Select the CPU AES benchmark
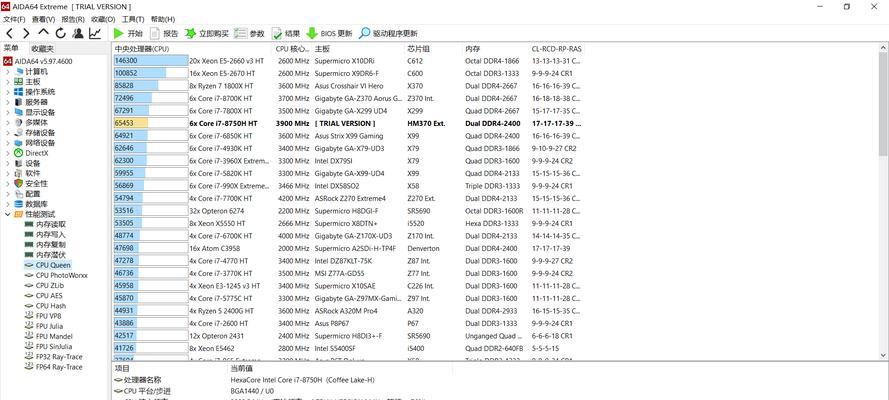Image resolution: width=889 pixels, height=400 pixels. pyautogui.click(x=44, y=296)
